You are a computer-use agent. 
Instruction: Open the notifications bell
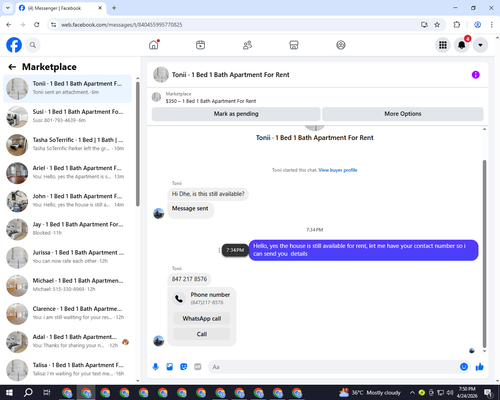(462, 45)
